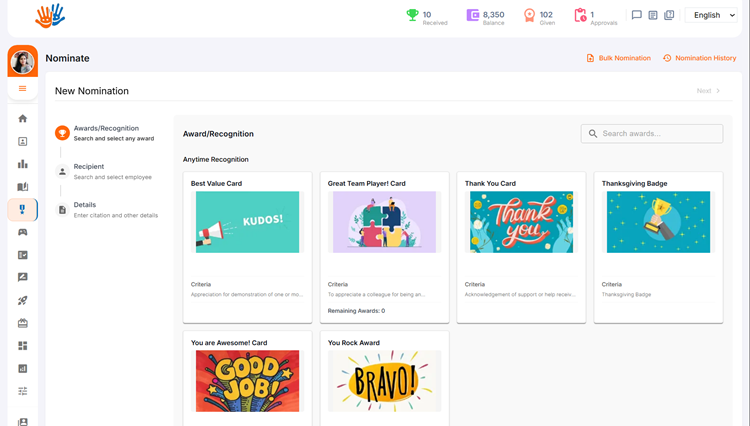
Task: Open the wallet Balance icon
Action: click(x=473, y=15)
